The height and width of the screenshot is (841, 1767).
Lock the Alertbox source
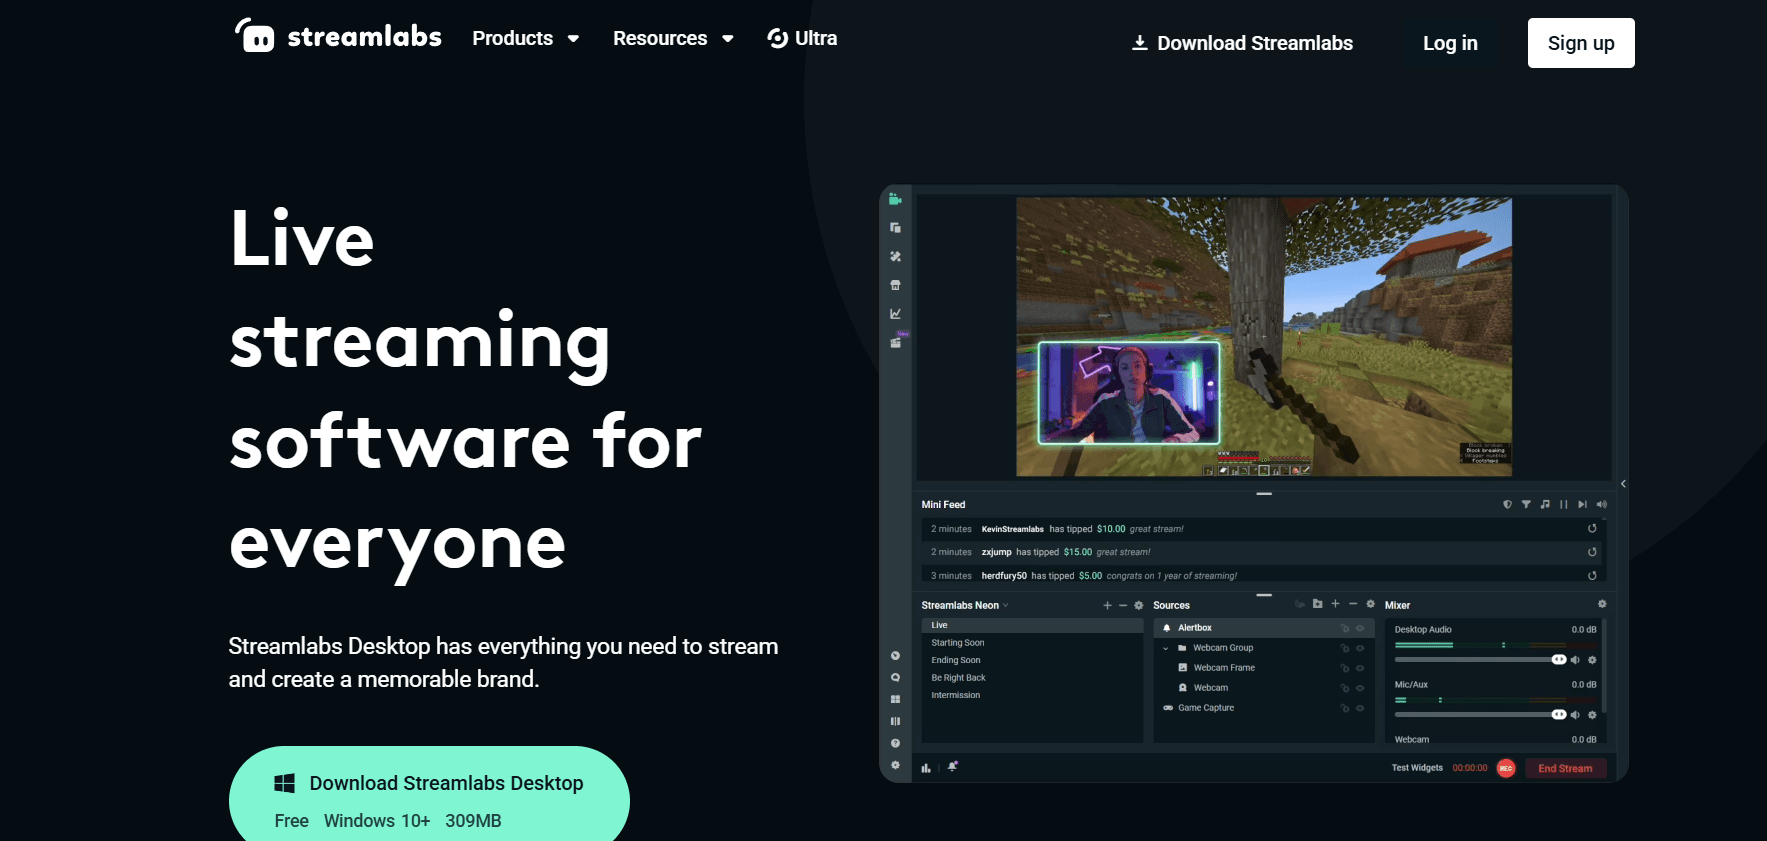pyautogui.click(x=1345, y=629)
